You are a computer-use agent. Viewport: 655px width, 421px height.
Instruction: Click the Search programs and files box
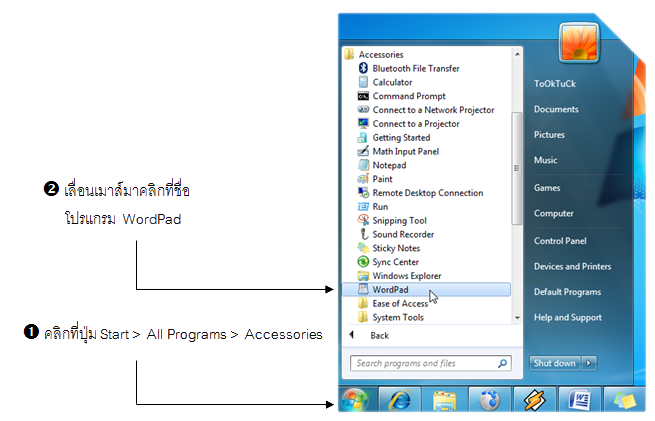423,364
